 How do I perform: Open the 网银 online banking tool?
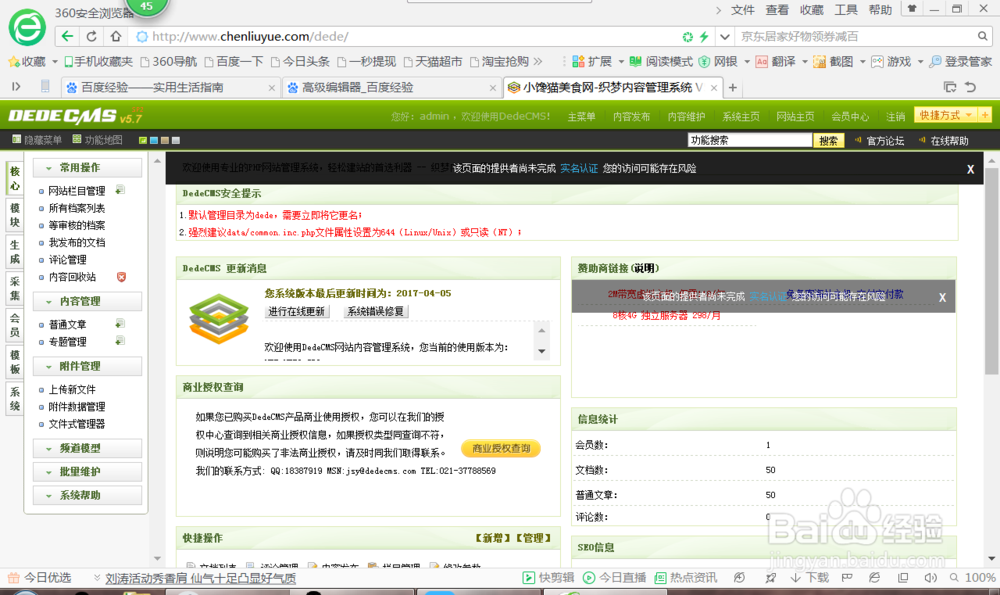point(718,61)
